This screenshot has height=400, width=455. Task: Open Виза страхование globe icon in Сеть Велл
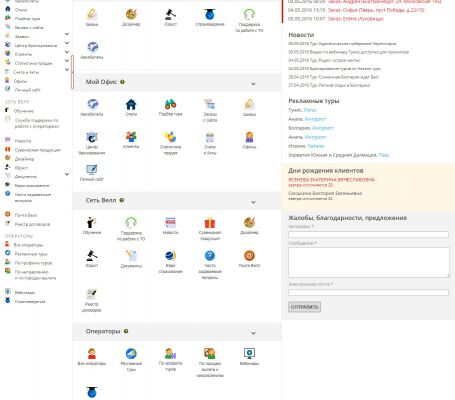pyautogui.click(x=170, y=256)
